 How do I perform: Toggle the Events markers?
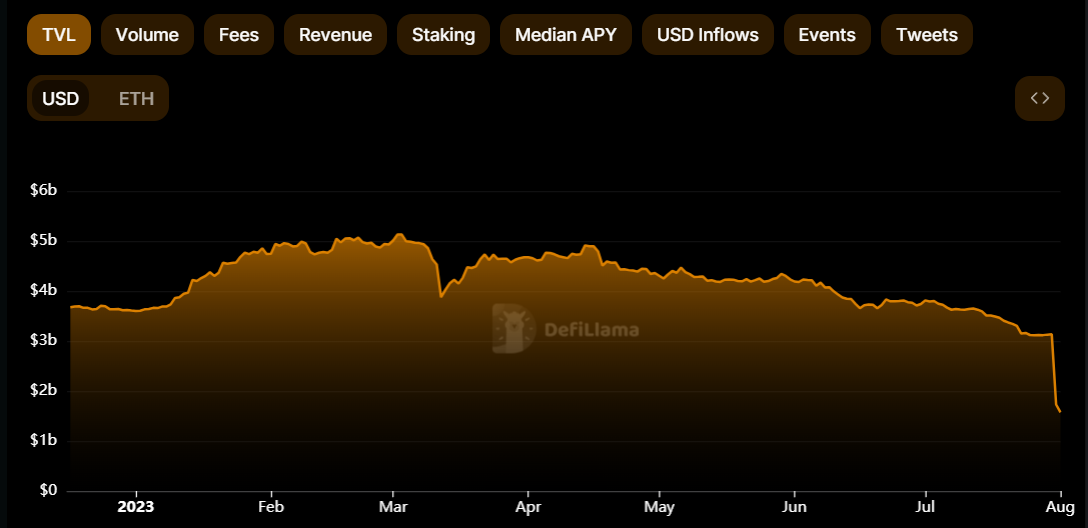tap(827, 35)
